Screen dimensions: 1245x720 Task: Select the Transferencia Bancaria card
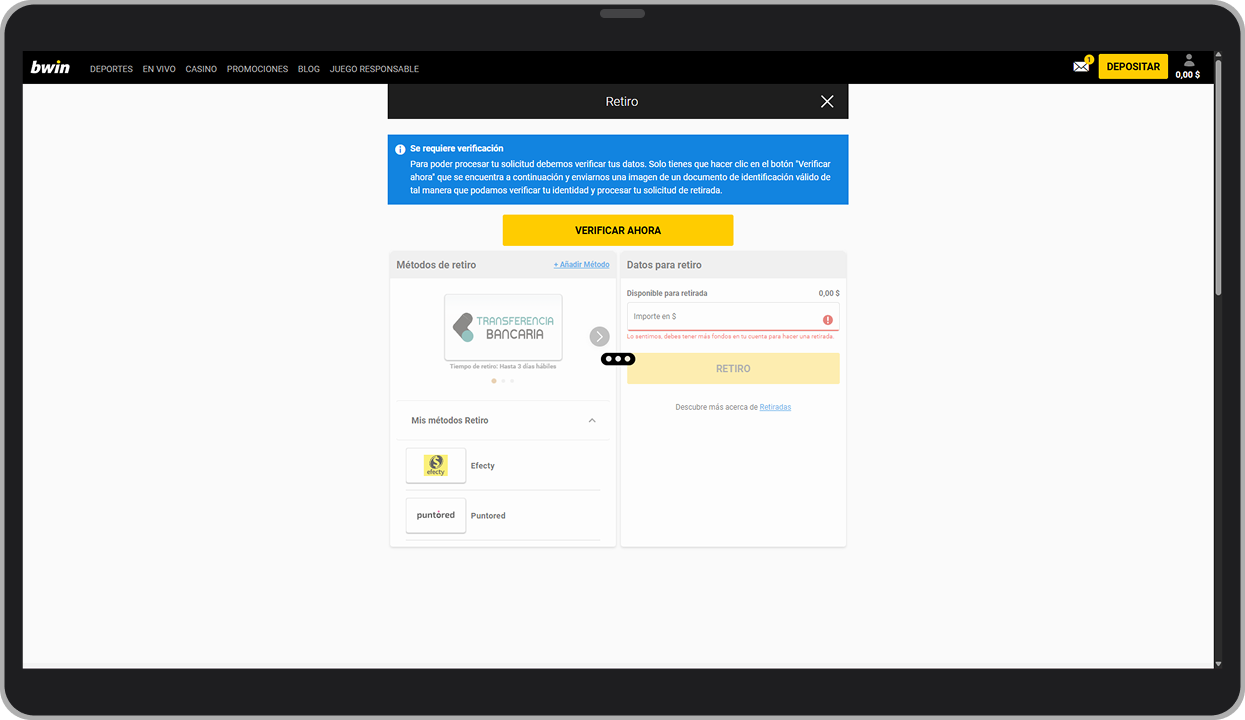(503, 327)
